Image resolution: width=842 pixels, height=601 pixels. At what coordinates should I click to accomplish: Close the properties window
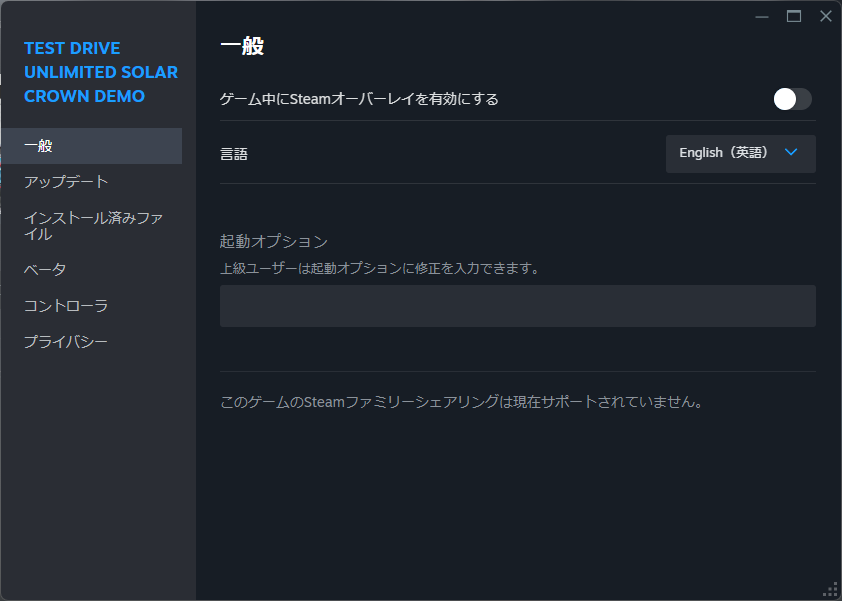click(826, 17)
